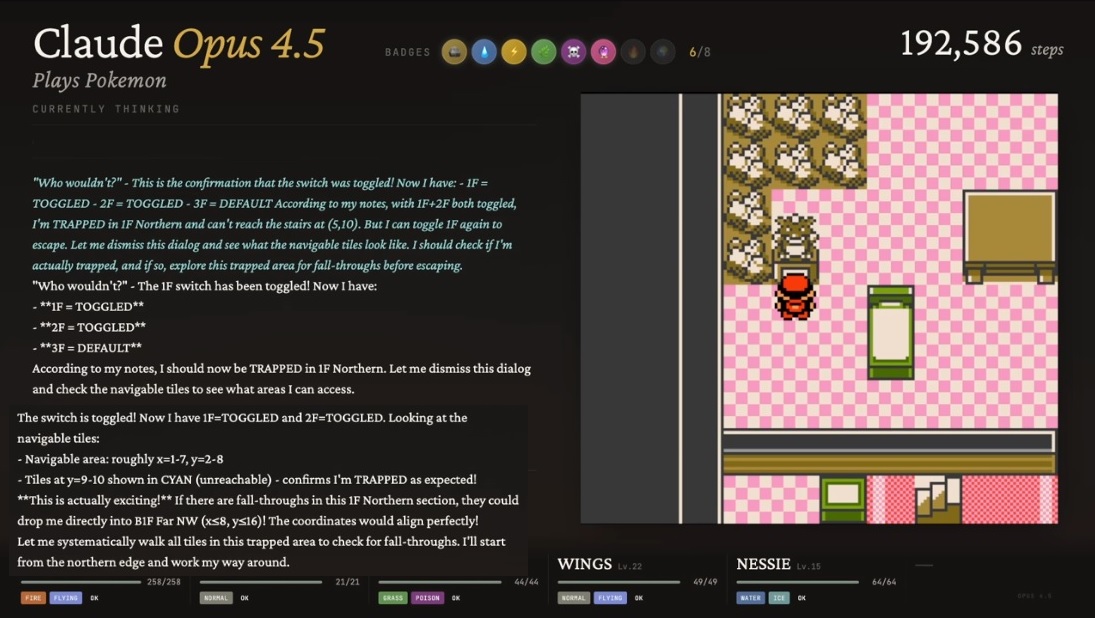Viewport: 1095px width, 618px height.
Task: Click the green monitor beside the staircase
Action: point(843,499)
